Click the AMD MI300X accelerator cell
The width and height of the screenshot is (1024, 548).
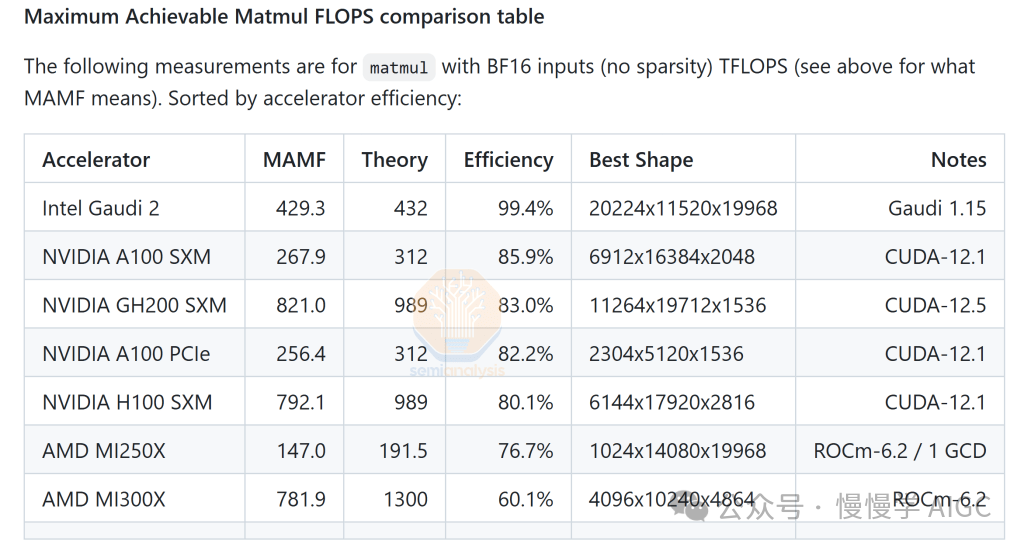coord(104,499)
